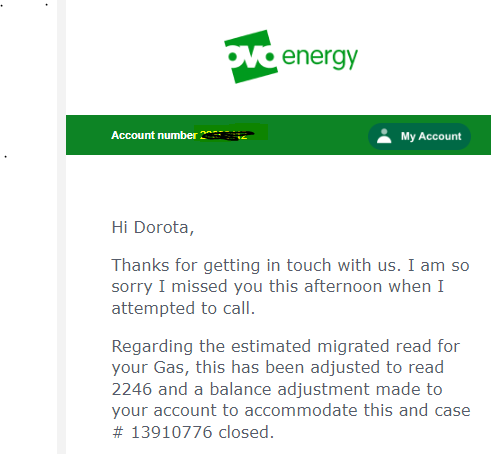This screenshot has height=454, width=491.
Task: Click the '#' symbol before the case number
Action: (118, 432)
